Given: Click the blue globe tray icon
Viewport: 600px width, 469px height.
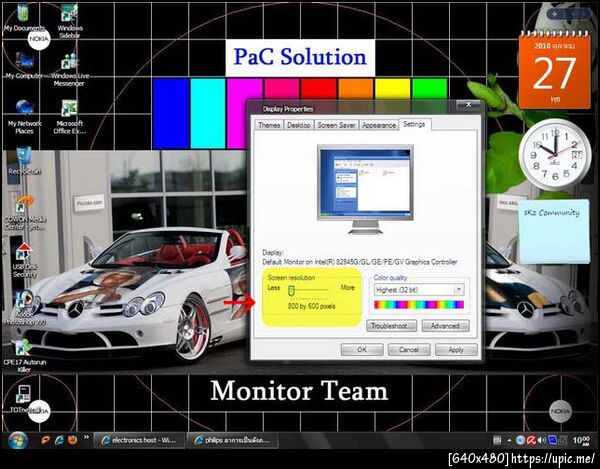Looking at the screenshot, I should 520,440.
